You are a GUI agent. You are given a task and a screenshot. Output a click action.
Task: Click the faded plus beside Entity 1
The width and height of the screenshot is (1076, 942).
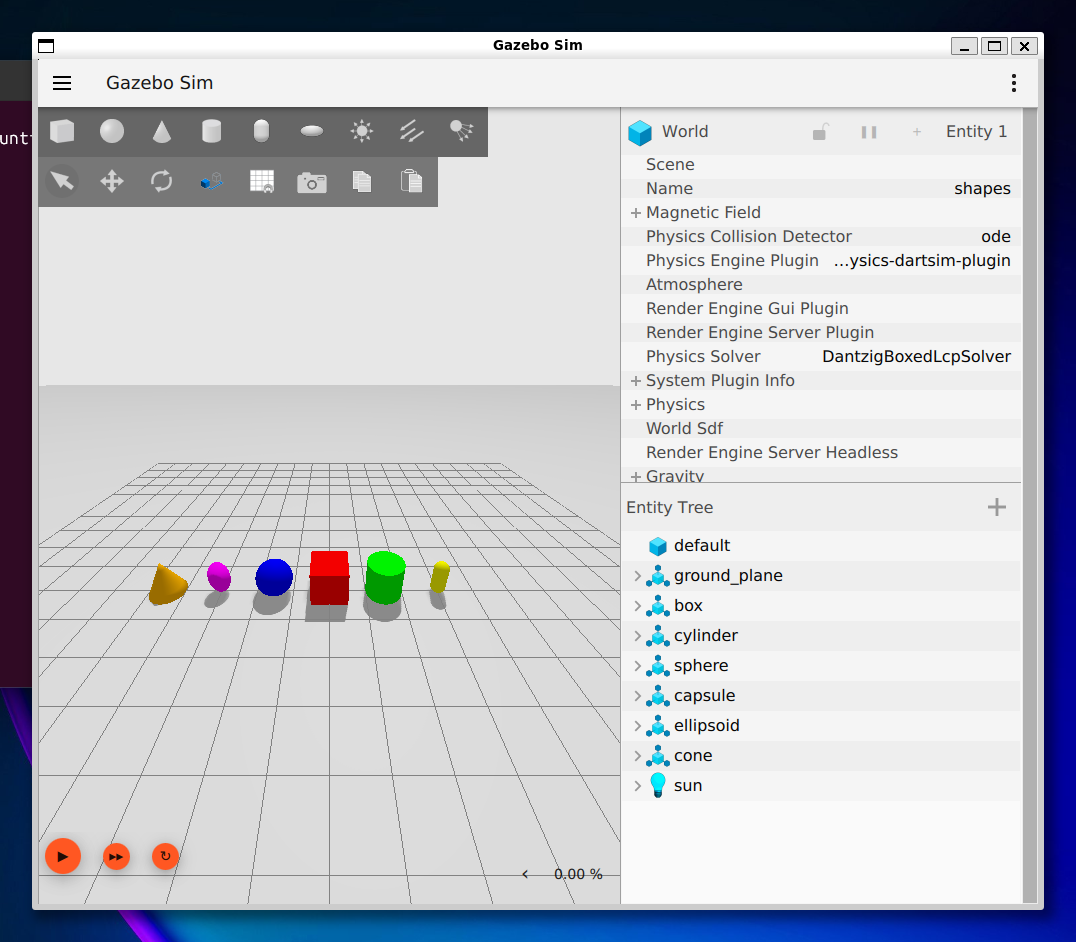click(x=917, y=132)
